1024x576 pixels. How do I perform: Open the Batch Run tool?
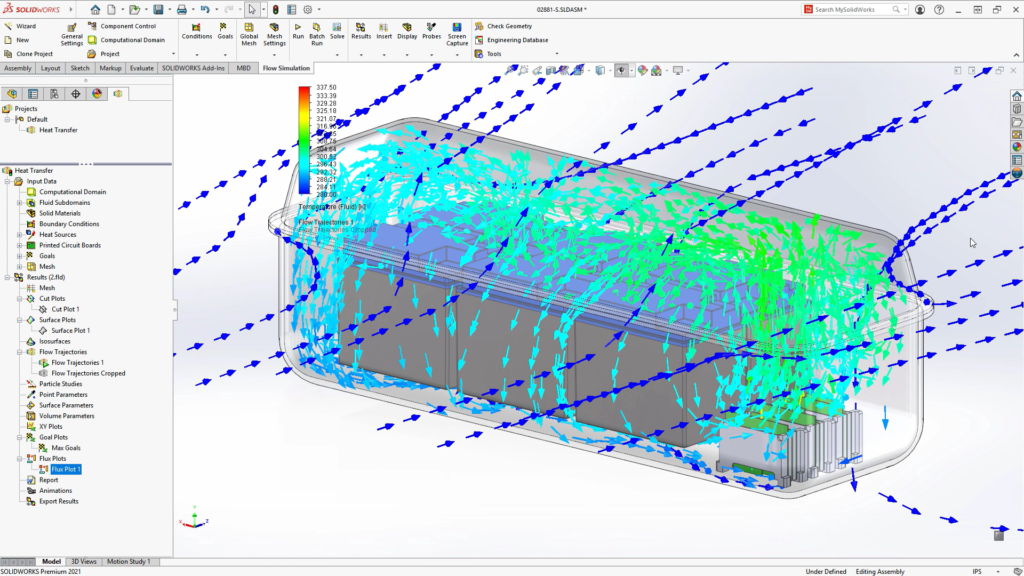(x=317, y=33)
